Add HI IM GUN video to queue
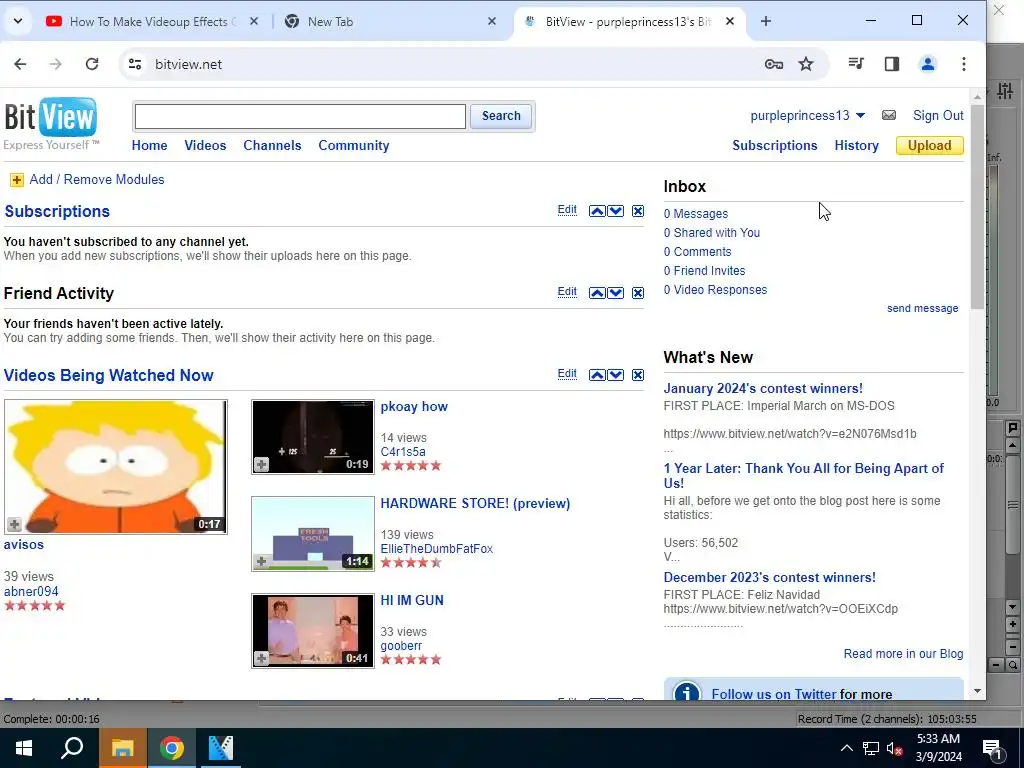The image size is (1024, 768). pyautogui.click(x=261, y=658)
